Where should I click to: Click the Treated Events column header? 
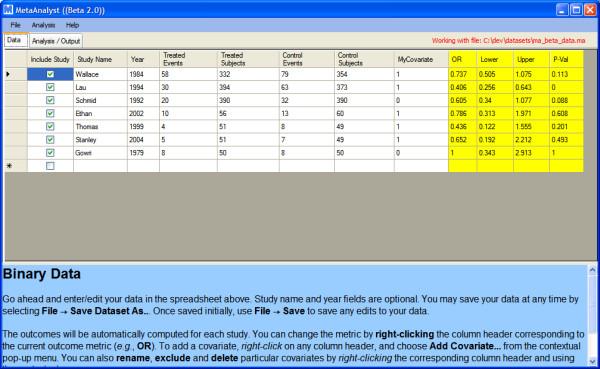pos(188,59)
